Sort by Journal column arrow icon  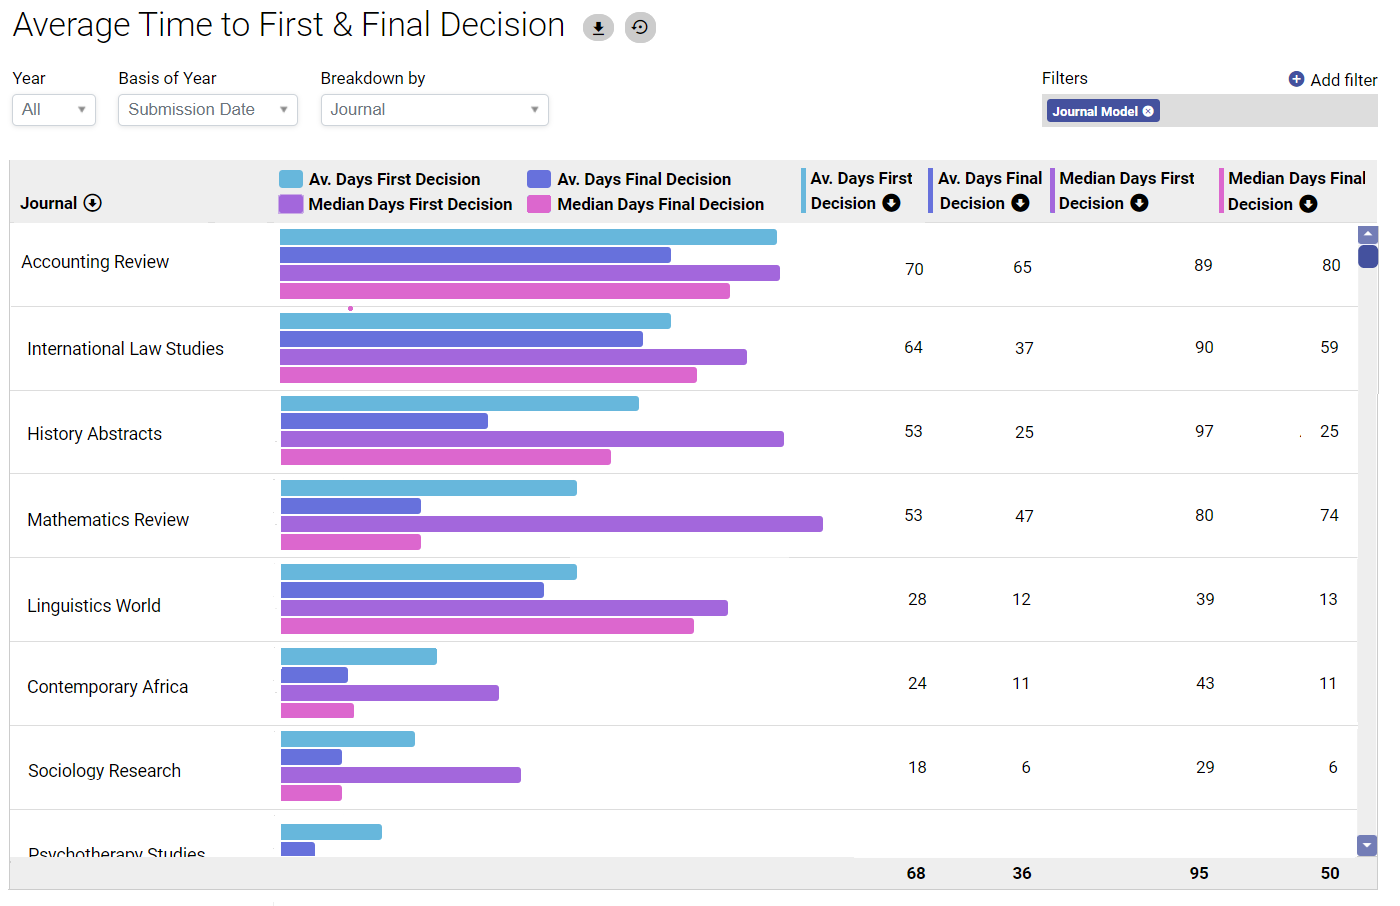coord(93,203)
